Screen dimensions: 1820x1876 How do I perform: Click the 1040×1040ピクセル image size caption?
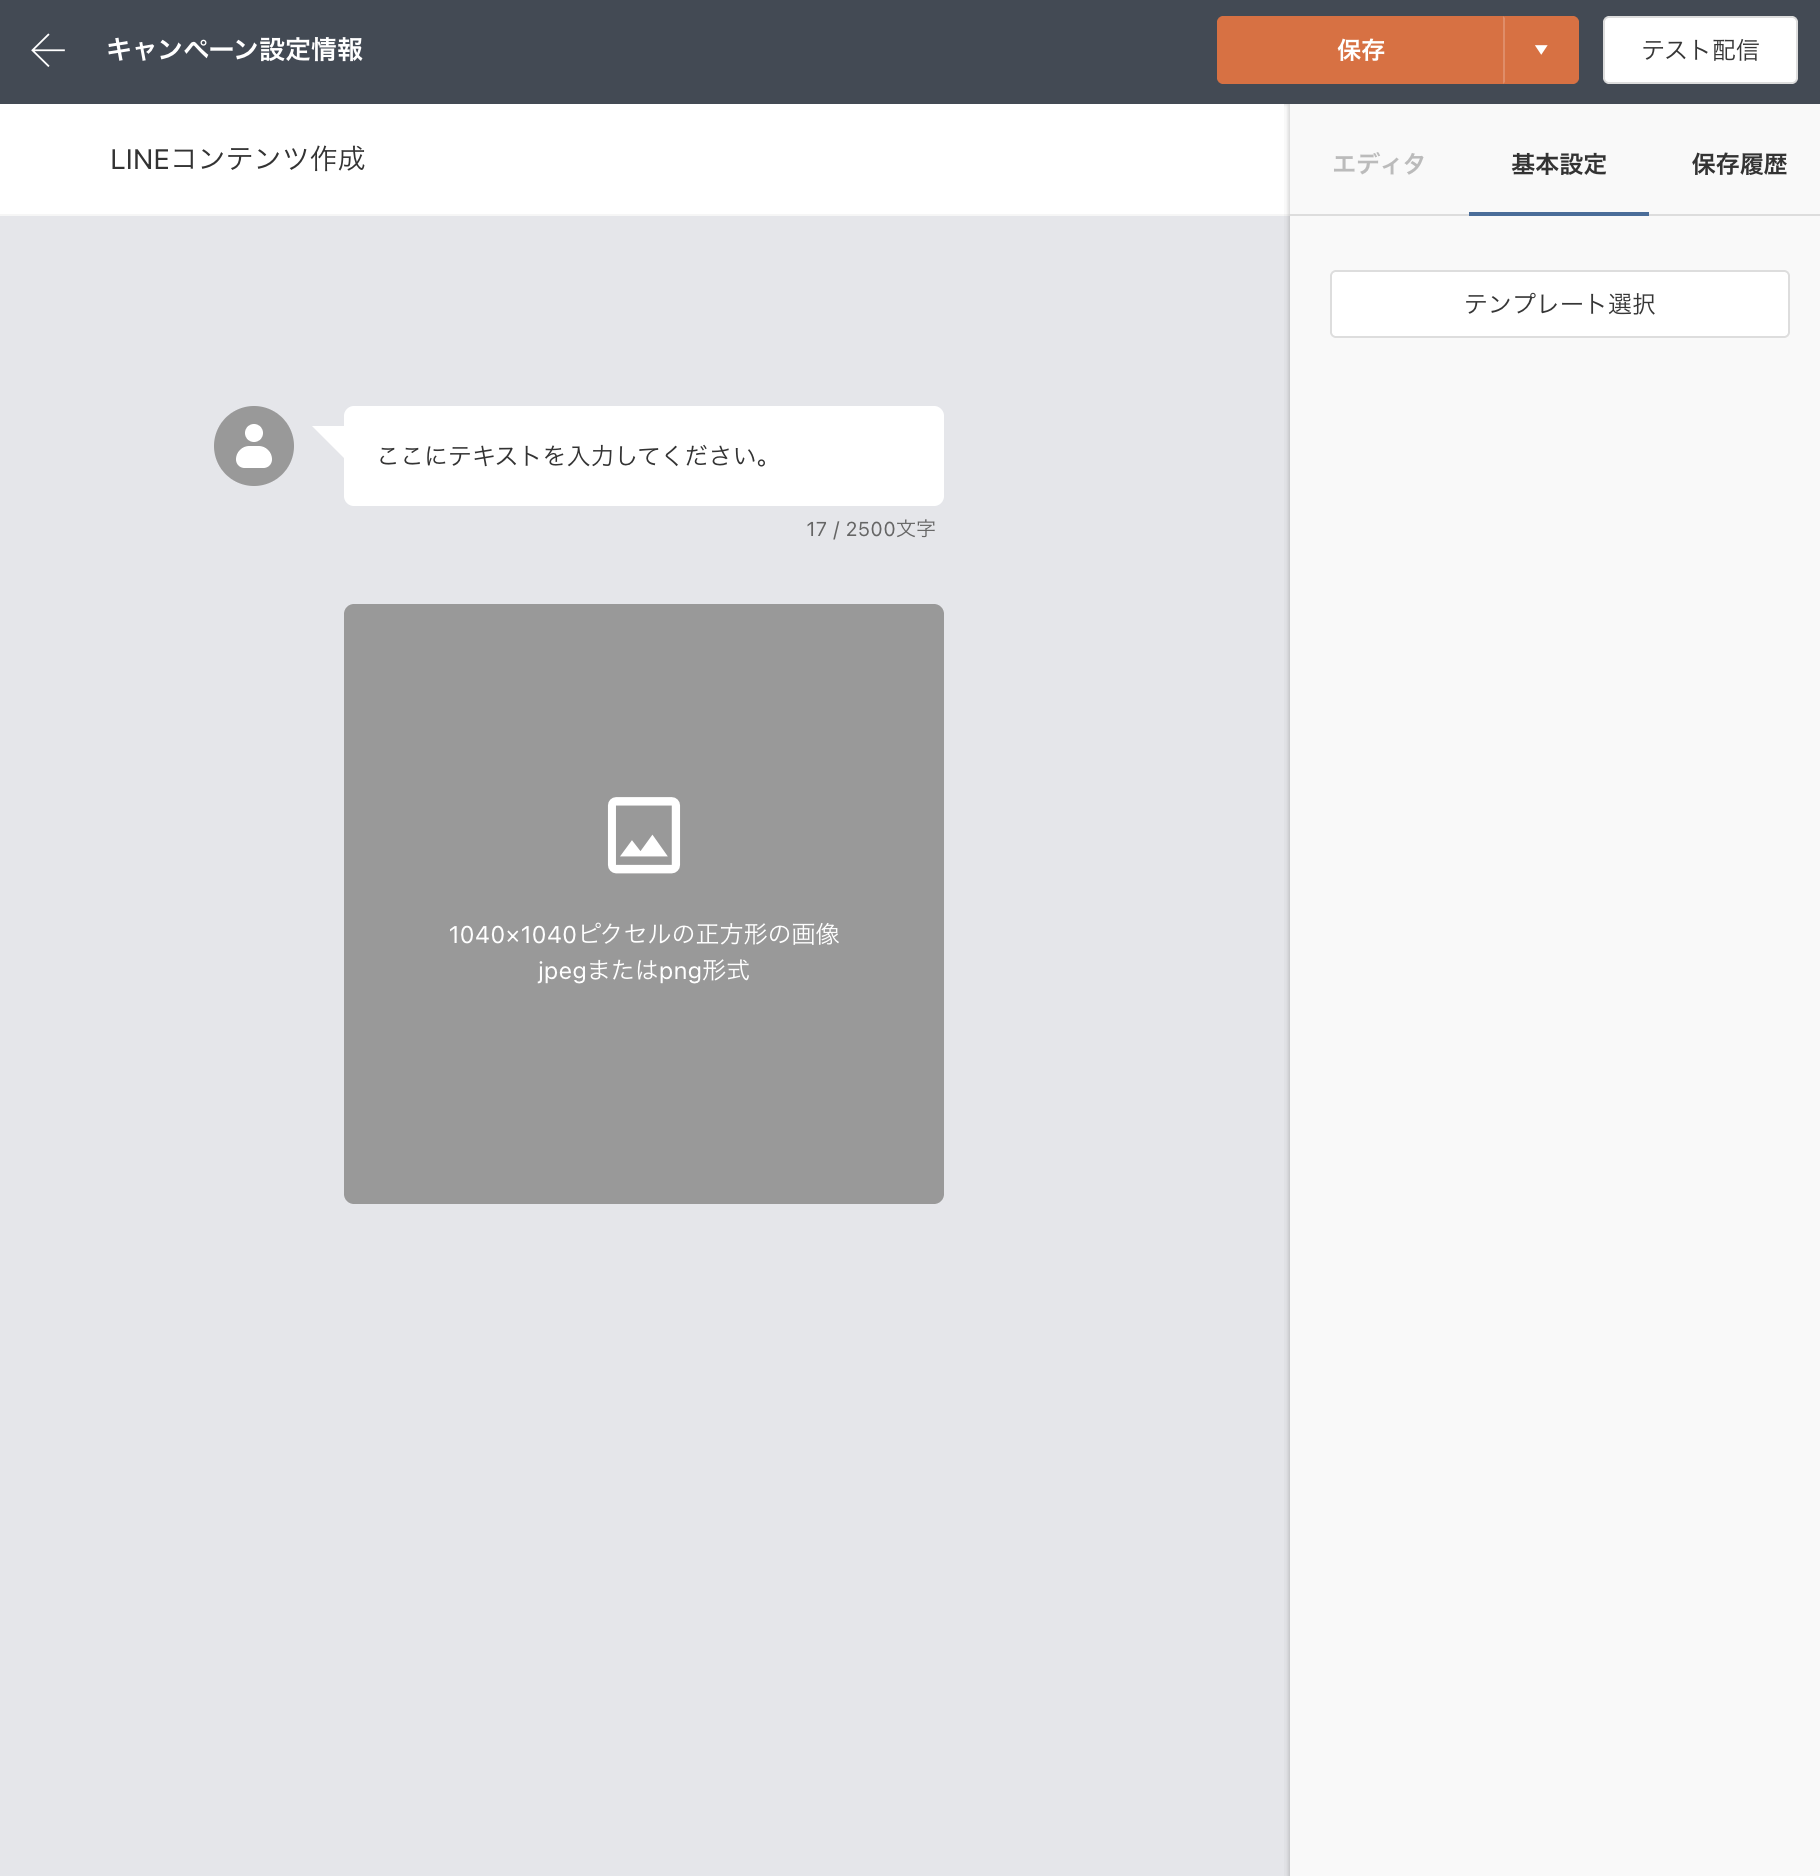click(644, 934)
